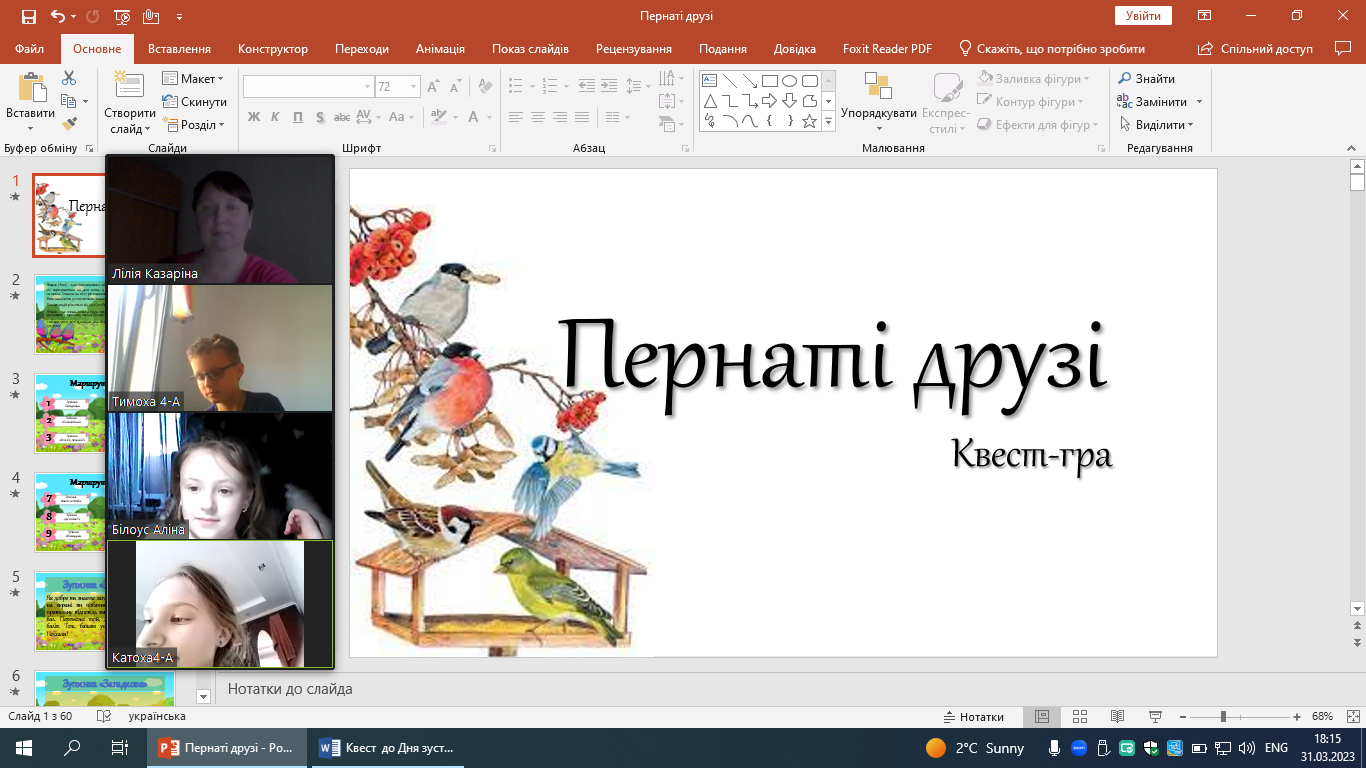The width and height of the screenshot is (1366, 768).
Task: Center align text
Action: click(x=538, y=117)
